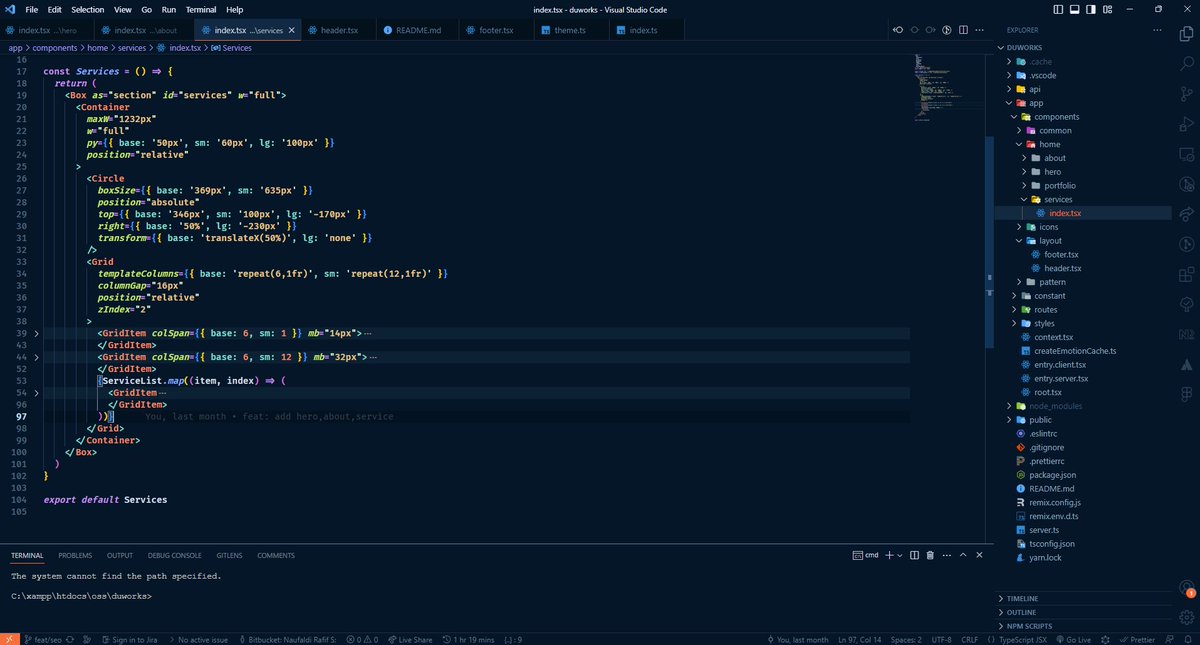Open the launch profile dropdown beside plus
Image resolution: width=1200 pixels, height=645 pixels.
[900, 555]
